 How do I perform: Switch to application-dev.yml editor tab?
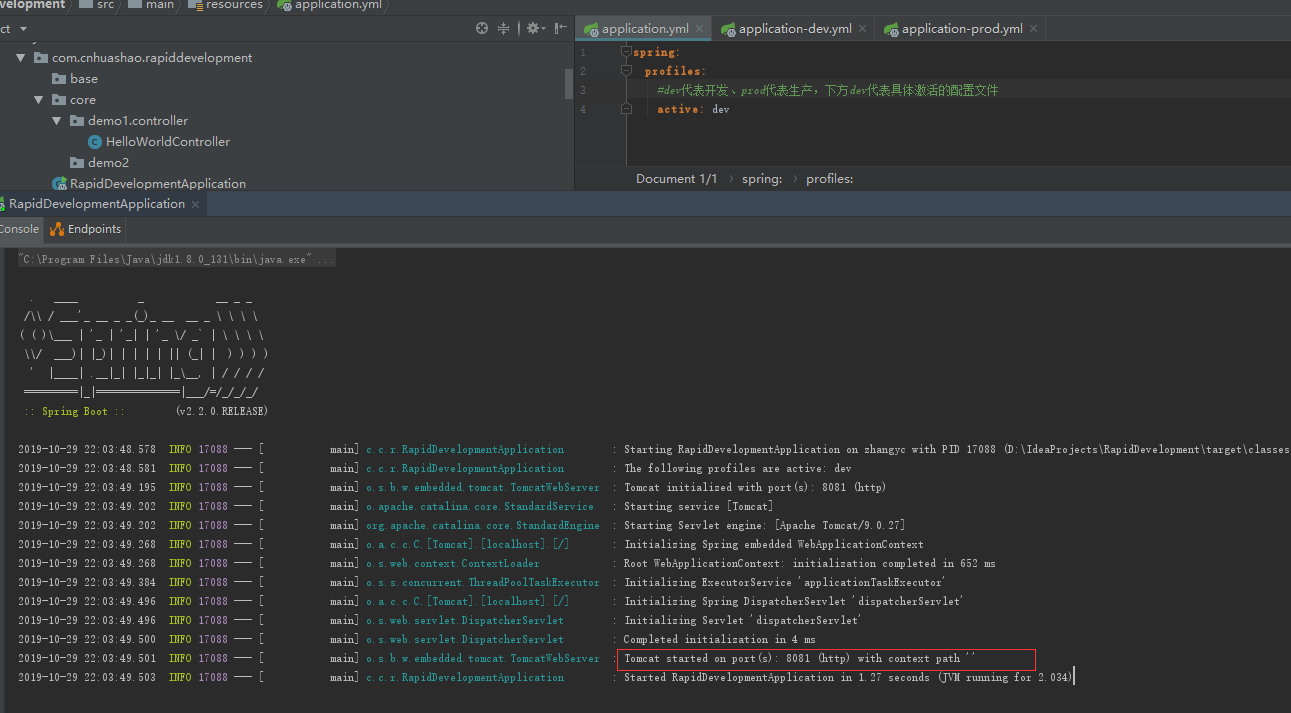click(794, 29)
